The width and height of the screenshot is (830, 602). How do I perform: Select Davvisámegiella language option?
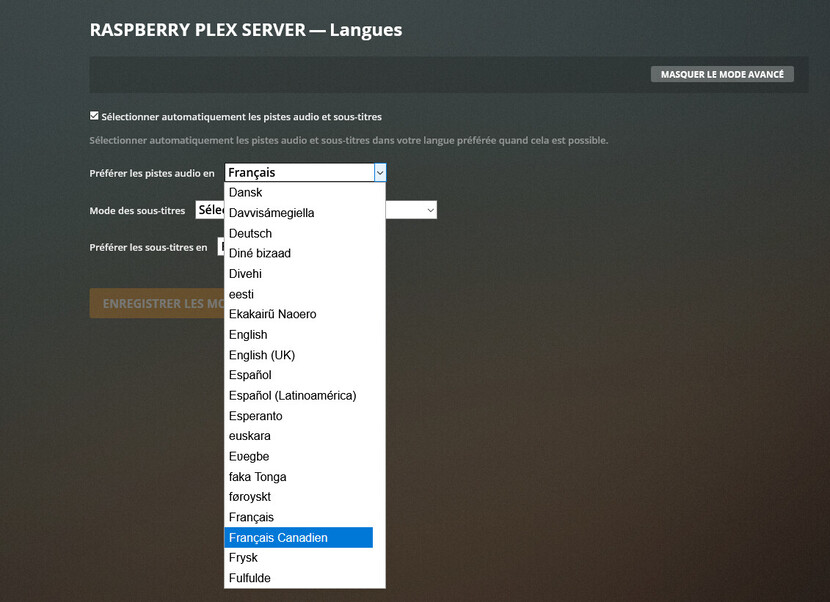tap(299, 213)
